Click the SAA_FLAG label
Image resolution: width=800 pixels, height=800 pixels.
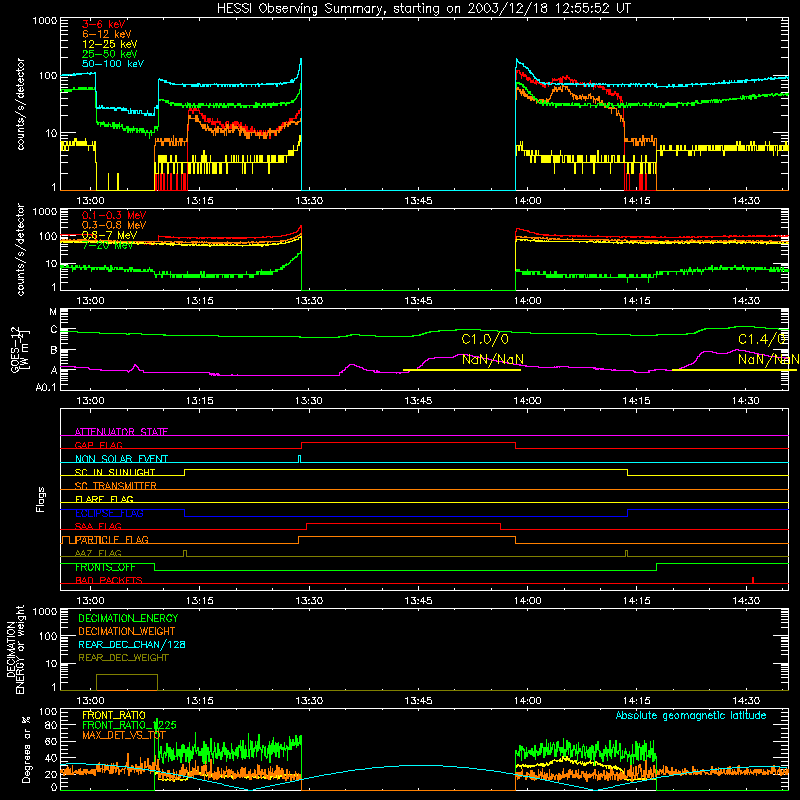[x=98, y=526]
